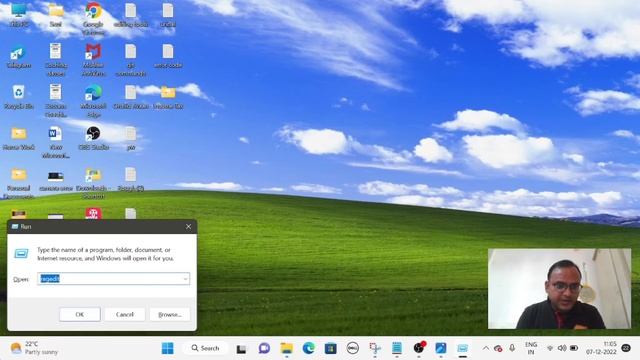Open Recycle Bin on desktop
Viewport: 640px width, 360px height.
pos(19,97)
